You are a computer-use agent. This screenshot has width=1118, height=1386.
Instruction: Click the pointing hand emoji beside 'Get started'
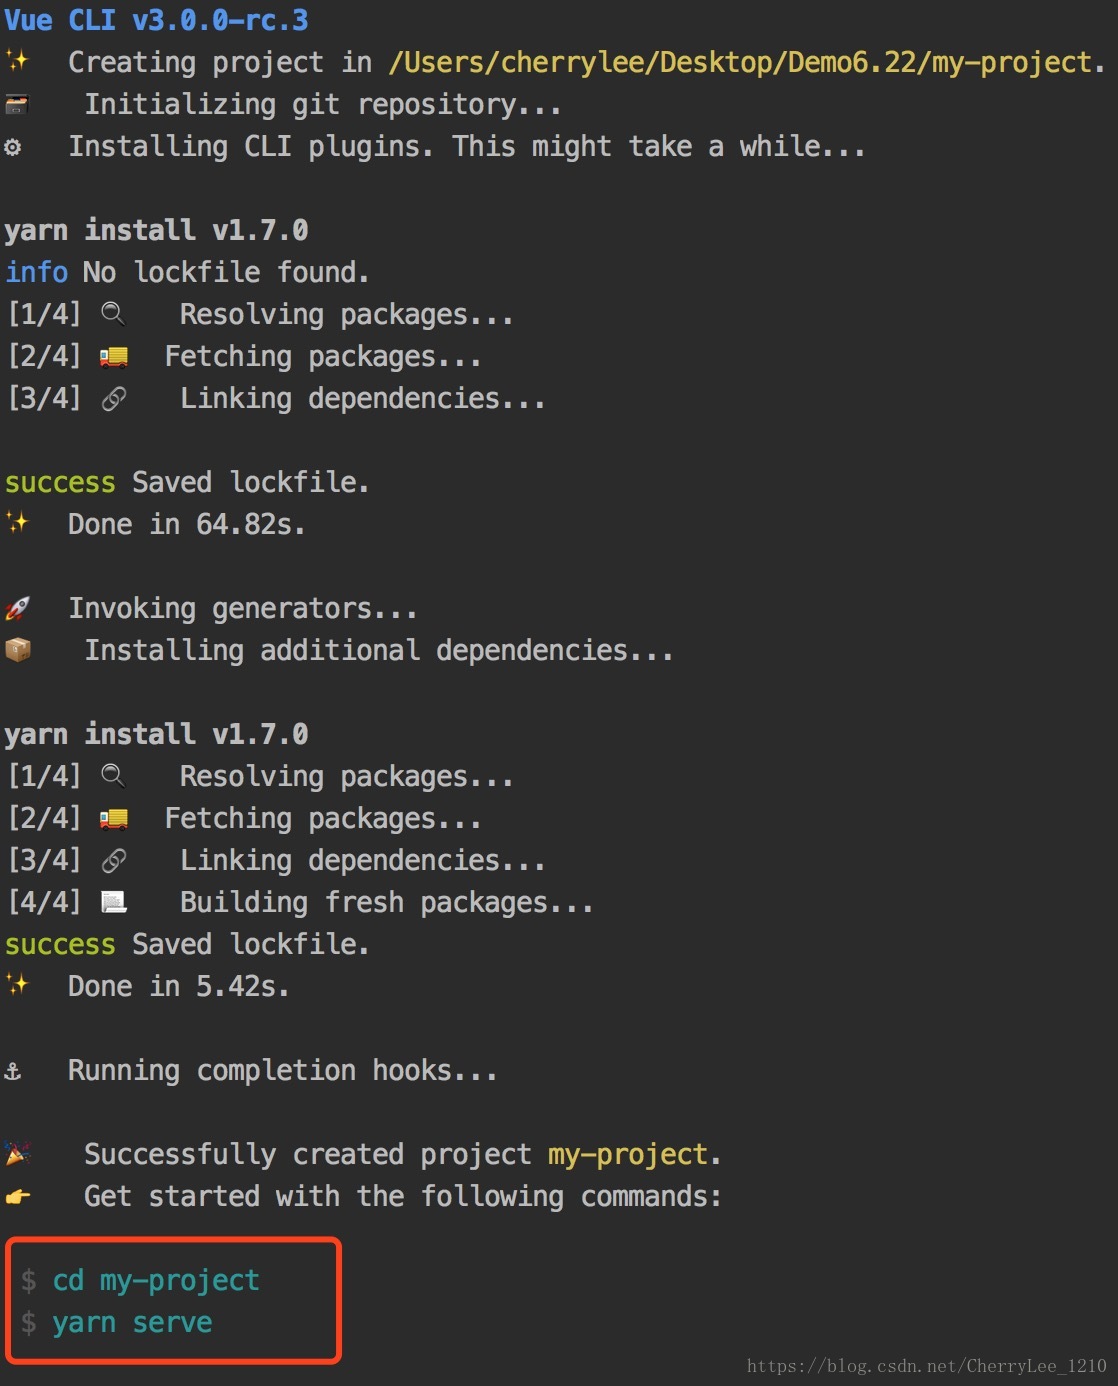coord(18,1196)
